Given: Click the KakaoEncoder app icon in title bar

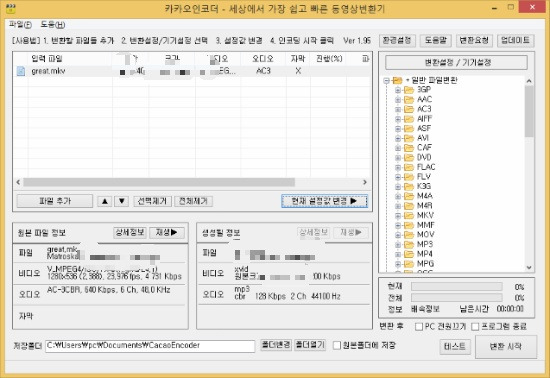Looking at the screenshot, I should coord(11,8).
